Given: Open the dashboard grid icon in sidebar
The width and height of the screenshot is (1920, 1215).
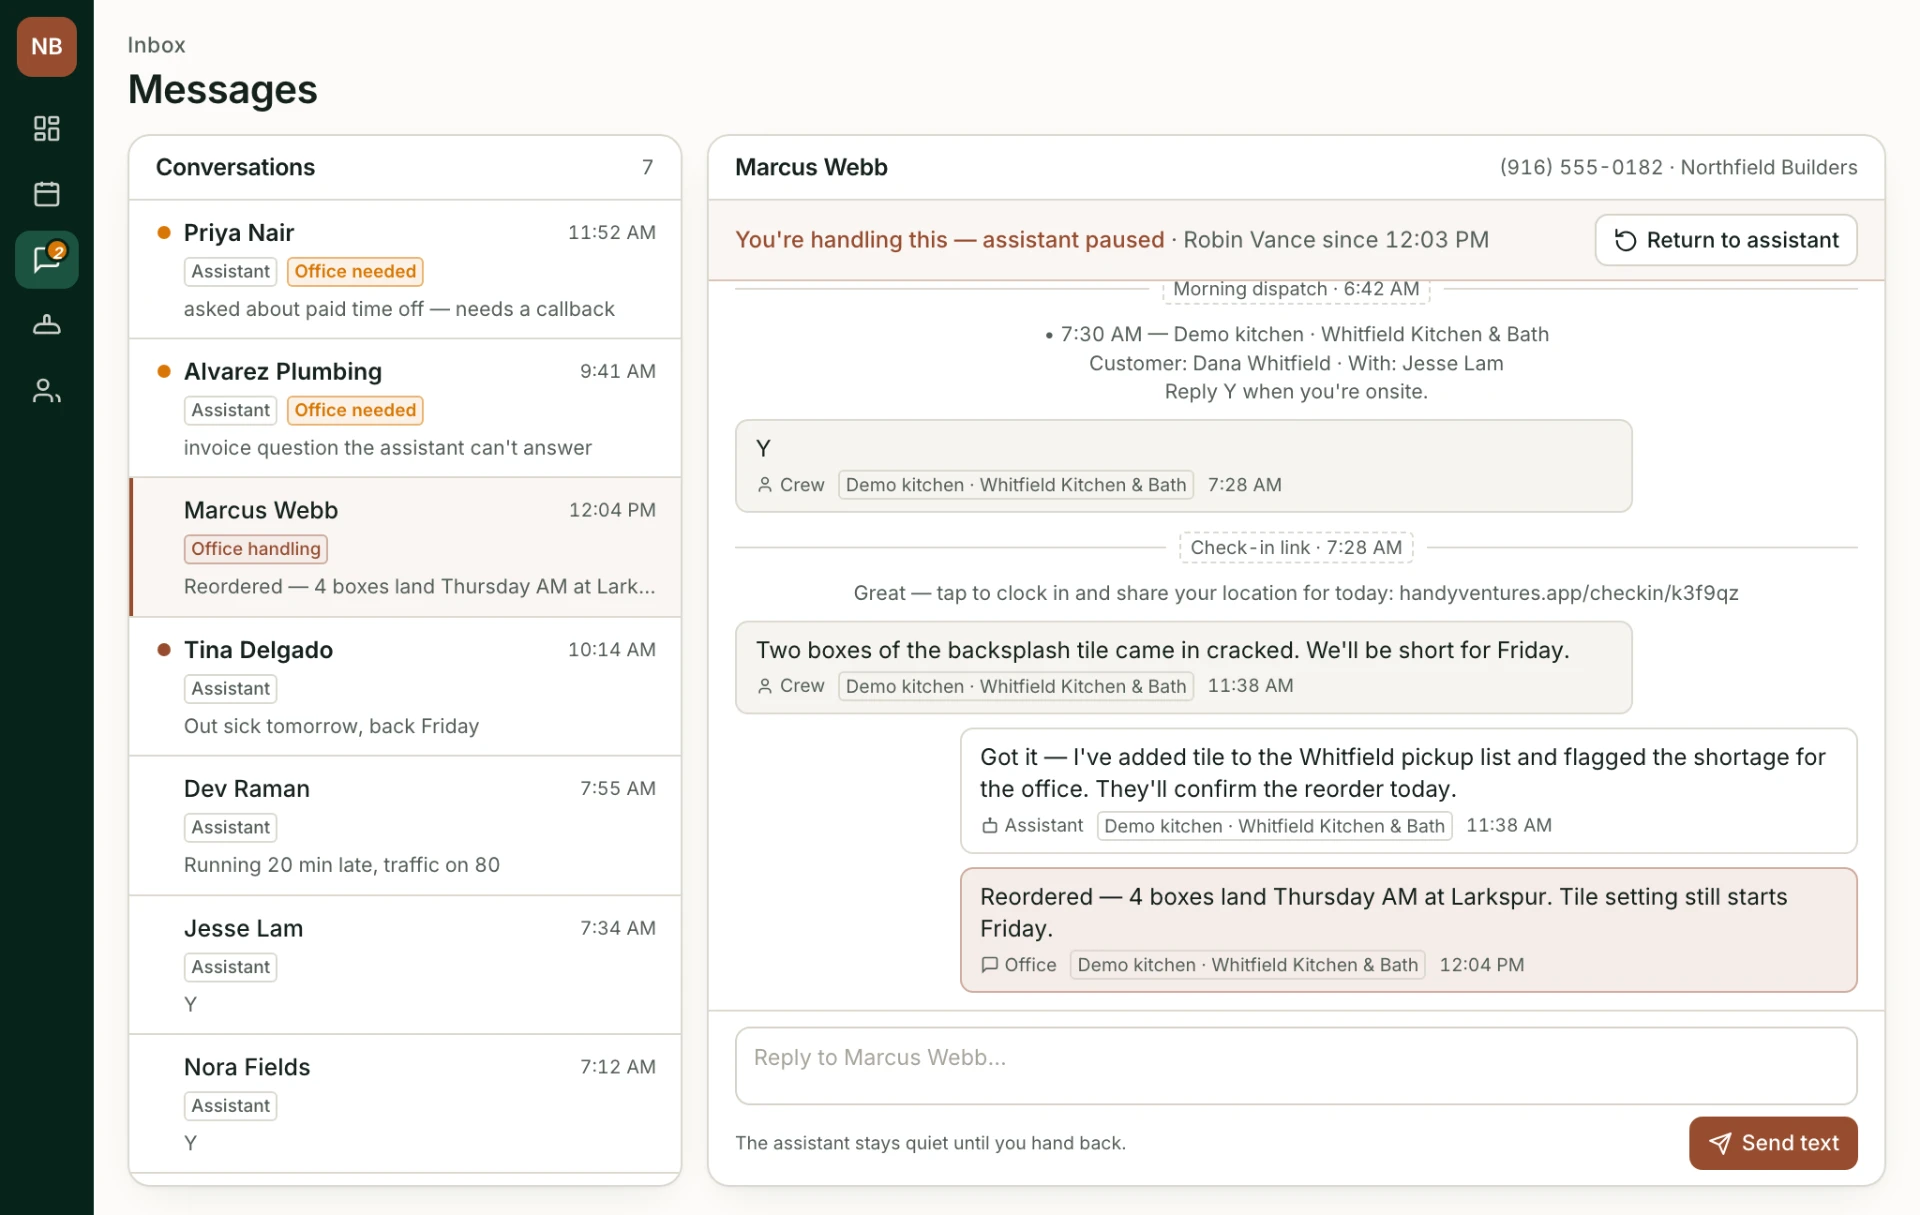Looking at the screenshot, I should click(46, 128).
